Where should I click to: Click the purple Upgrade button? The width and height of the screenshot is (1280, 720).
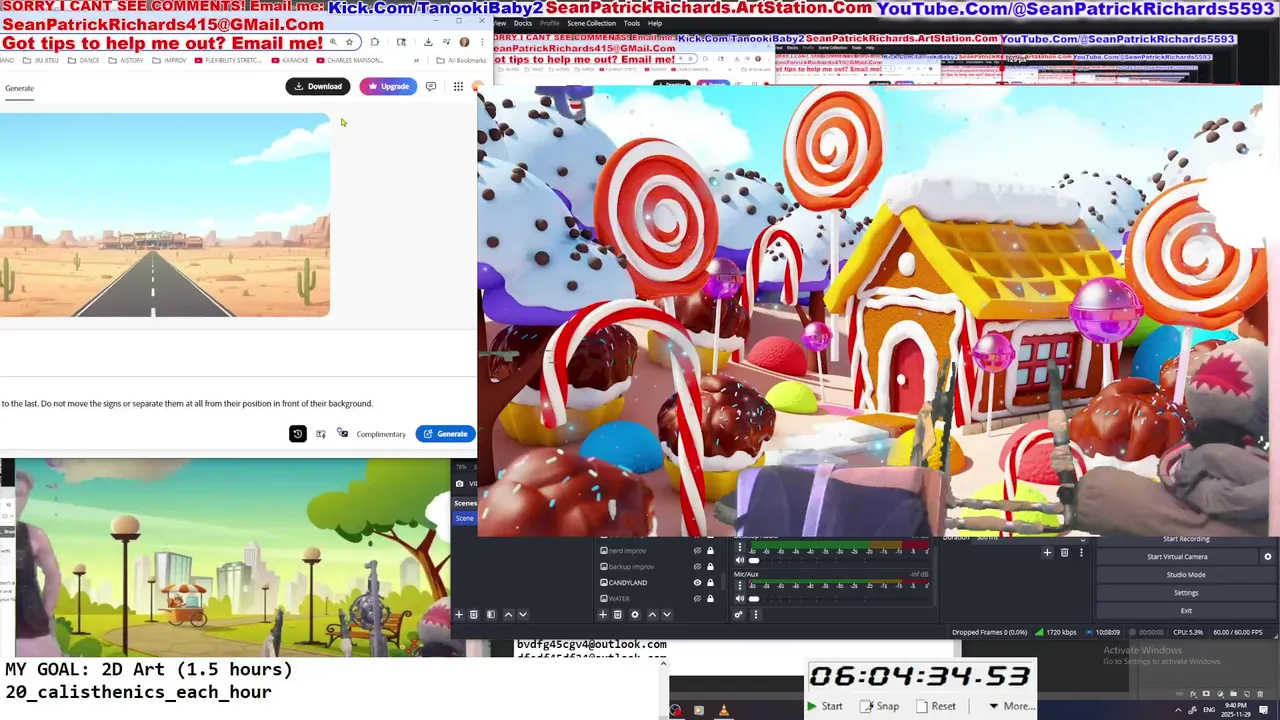[388, 86]
